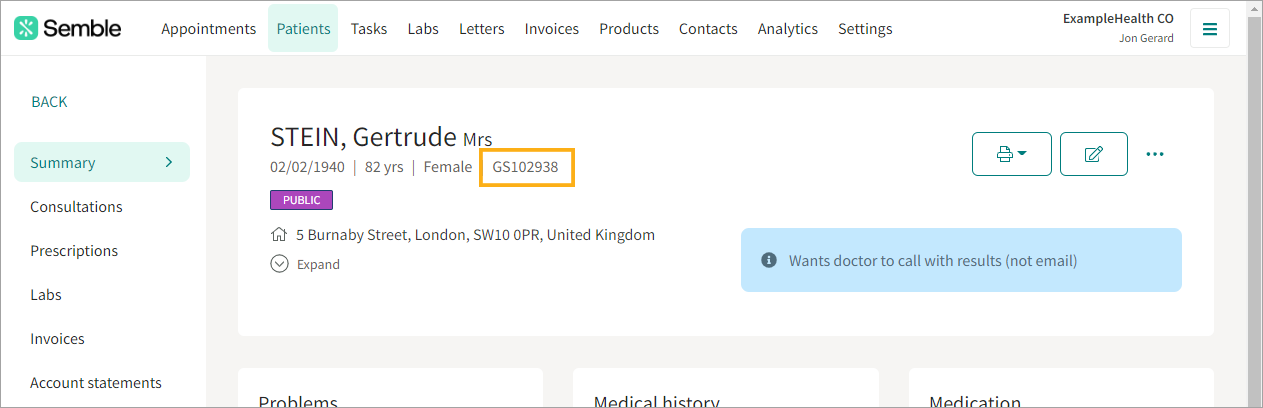Go to the Labs top menu

coord(423,29)
